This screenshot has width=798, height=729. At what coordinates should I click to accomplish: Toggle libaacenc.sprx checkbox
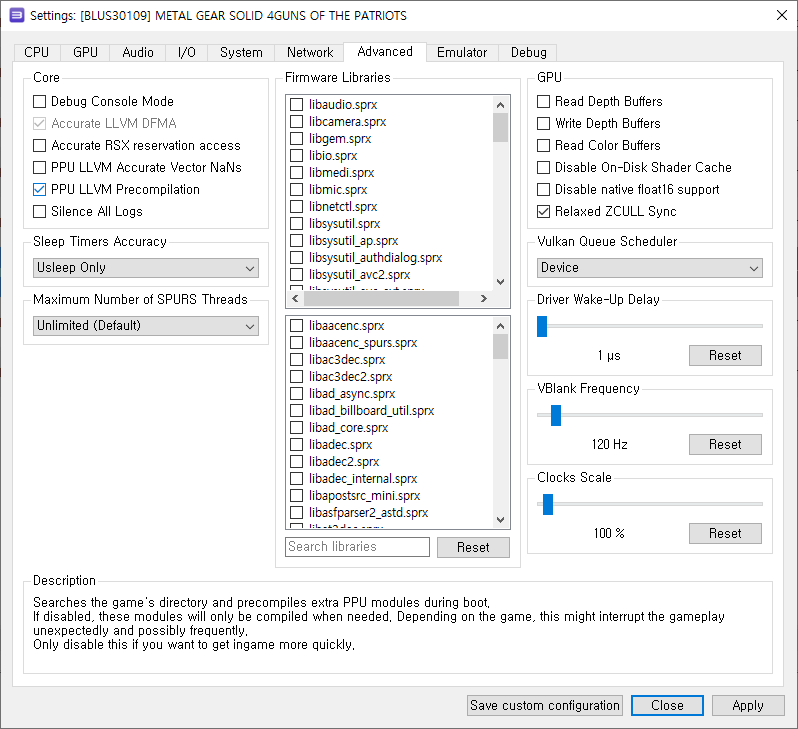coord(296,326)
